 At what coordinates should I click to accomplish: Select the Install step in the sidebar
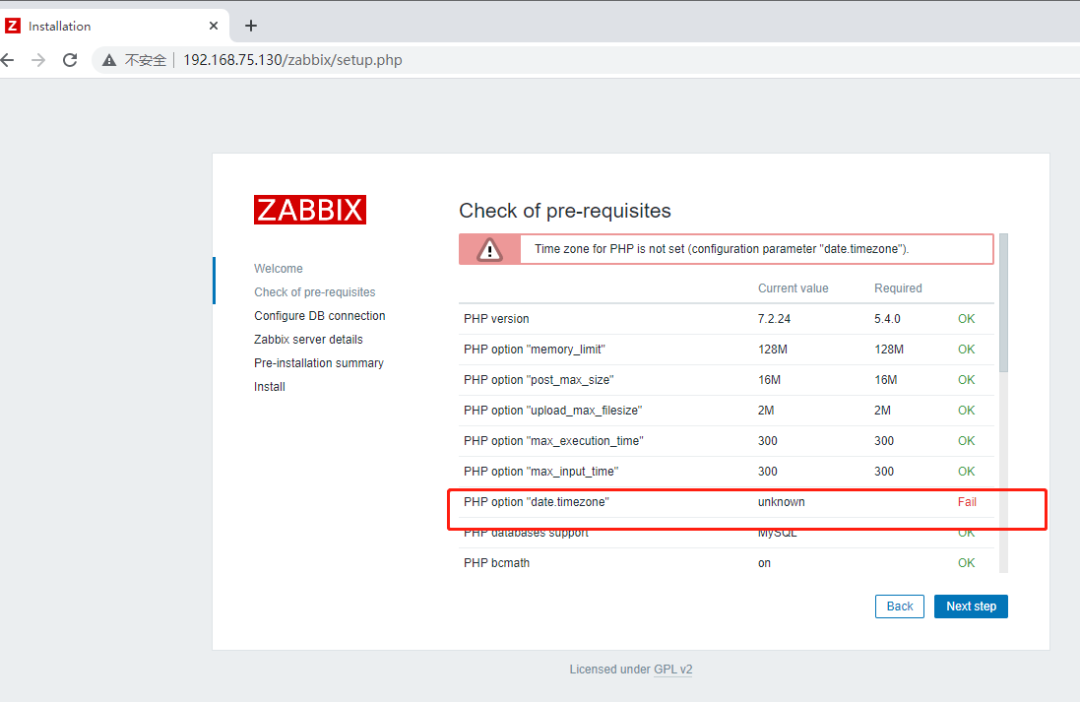(269, 386)
